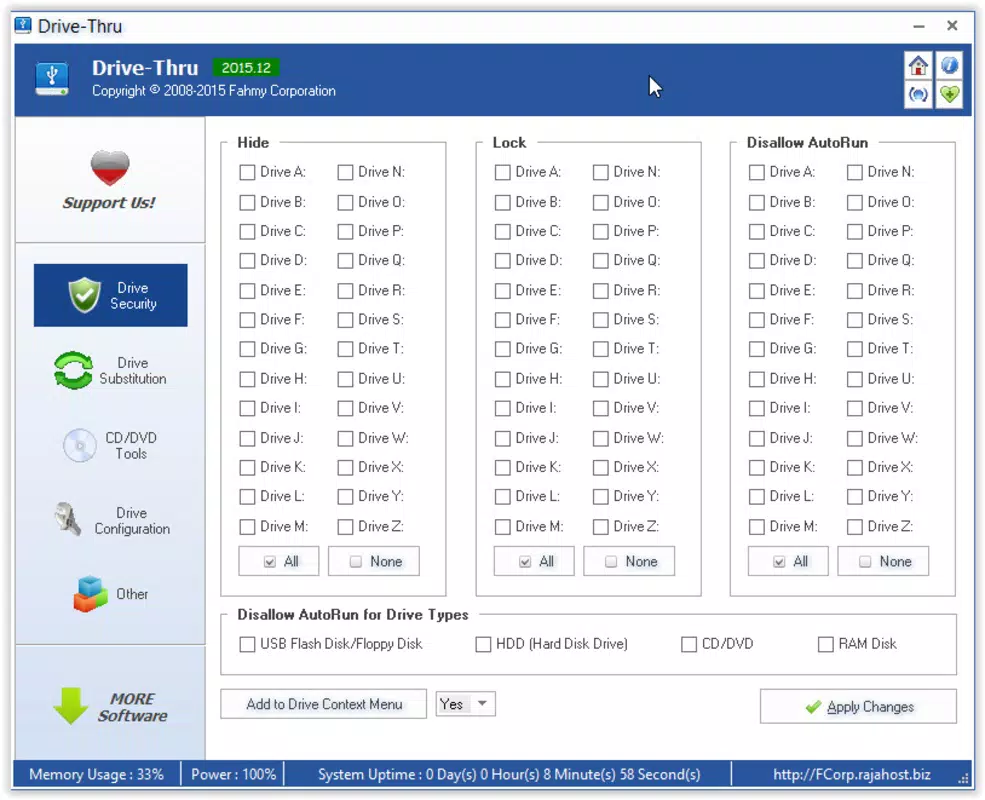Select All drives in Hide group
This screenshot has height=800, width=985.
point(278,561)
